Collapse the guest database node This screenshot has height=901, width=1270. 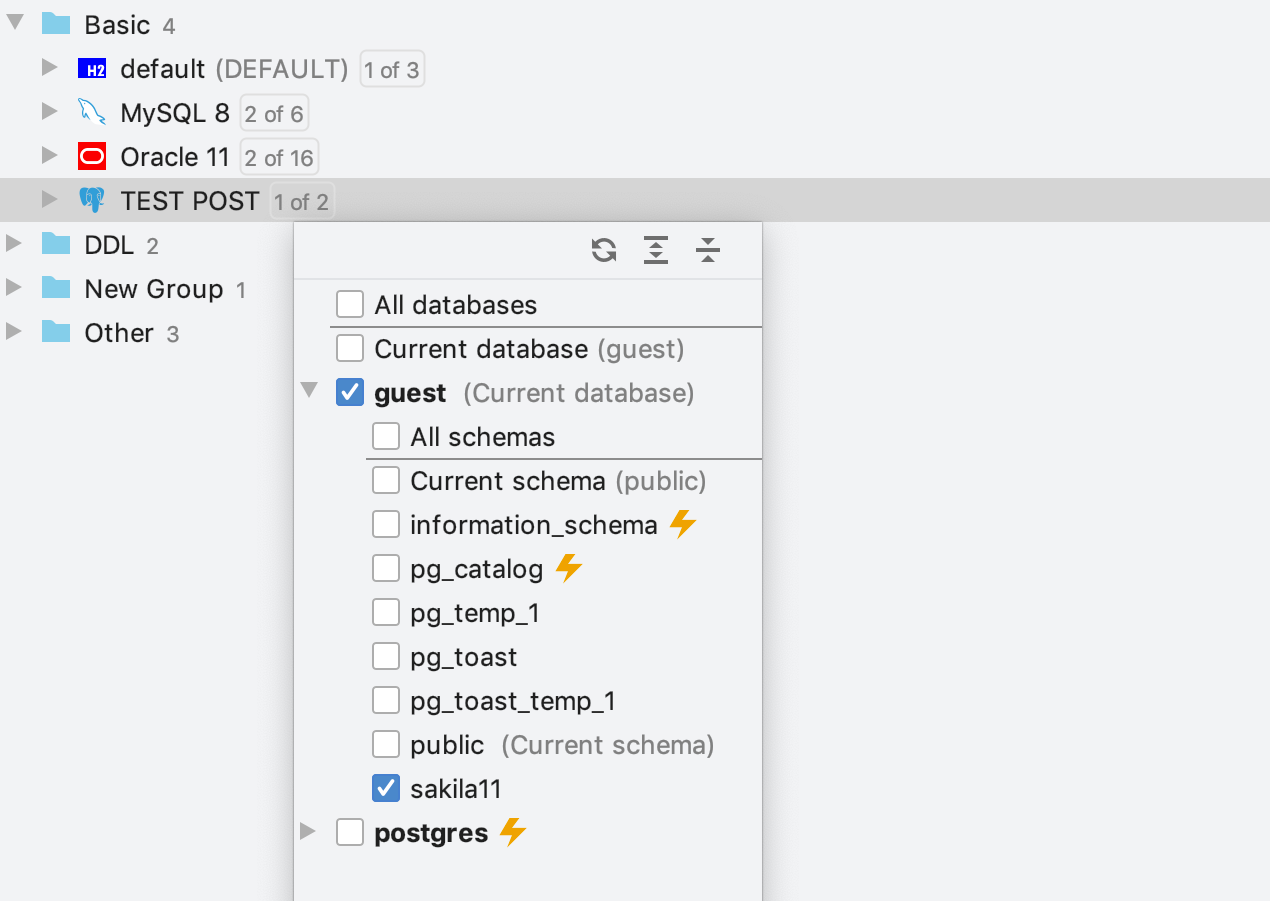tap(308, 391)
